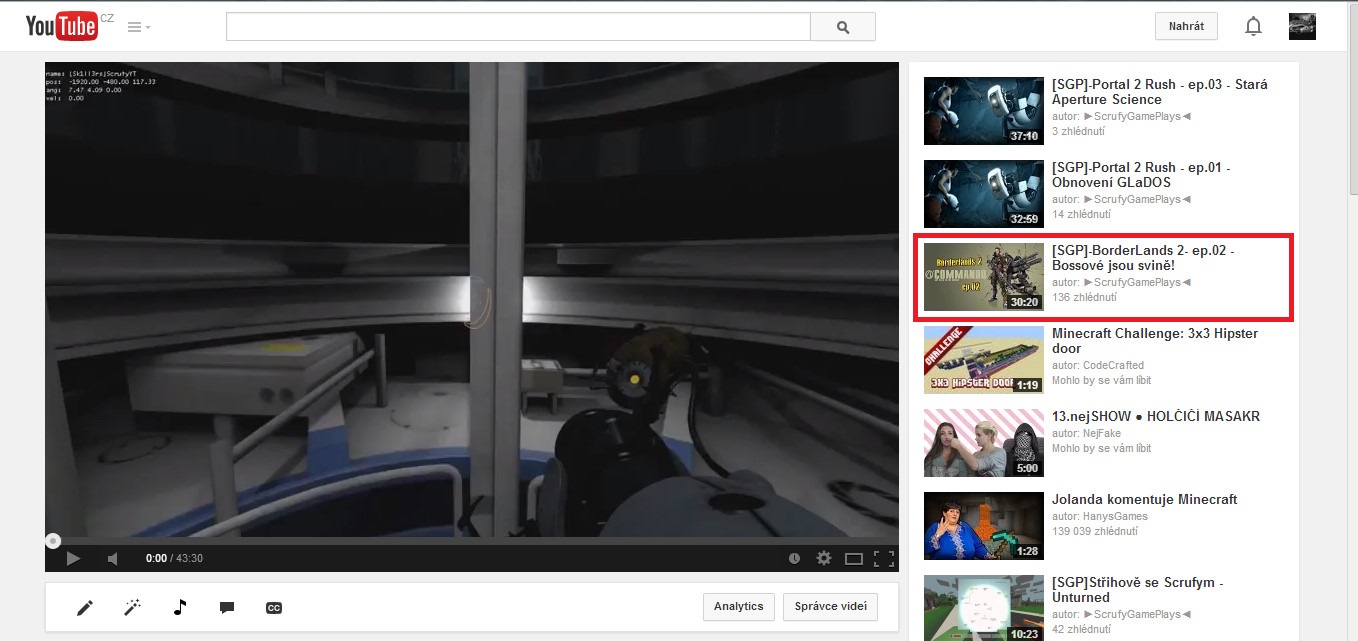1358x641 pixels.
Task: Open the annotations speech bubble tool
Action: tap(227, 607)
